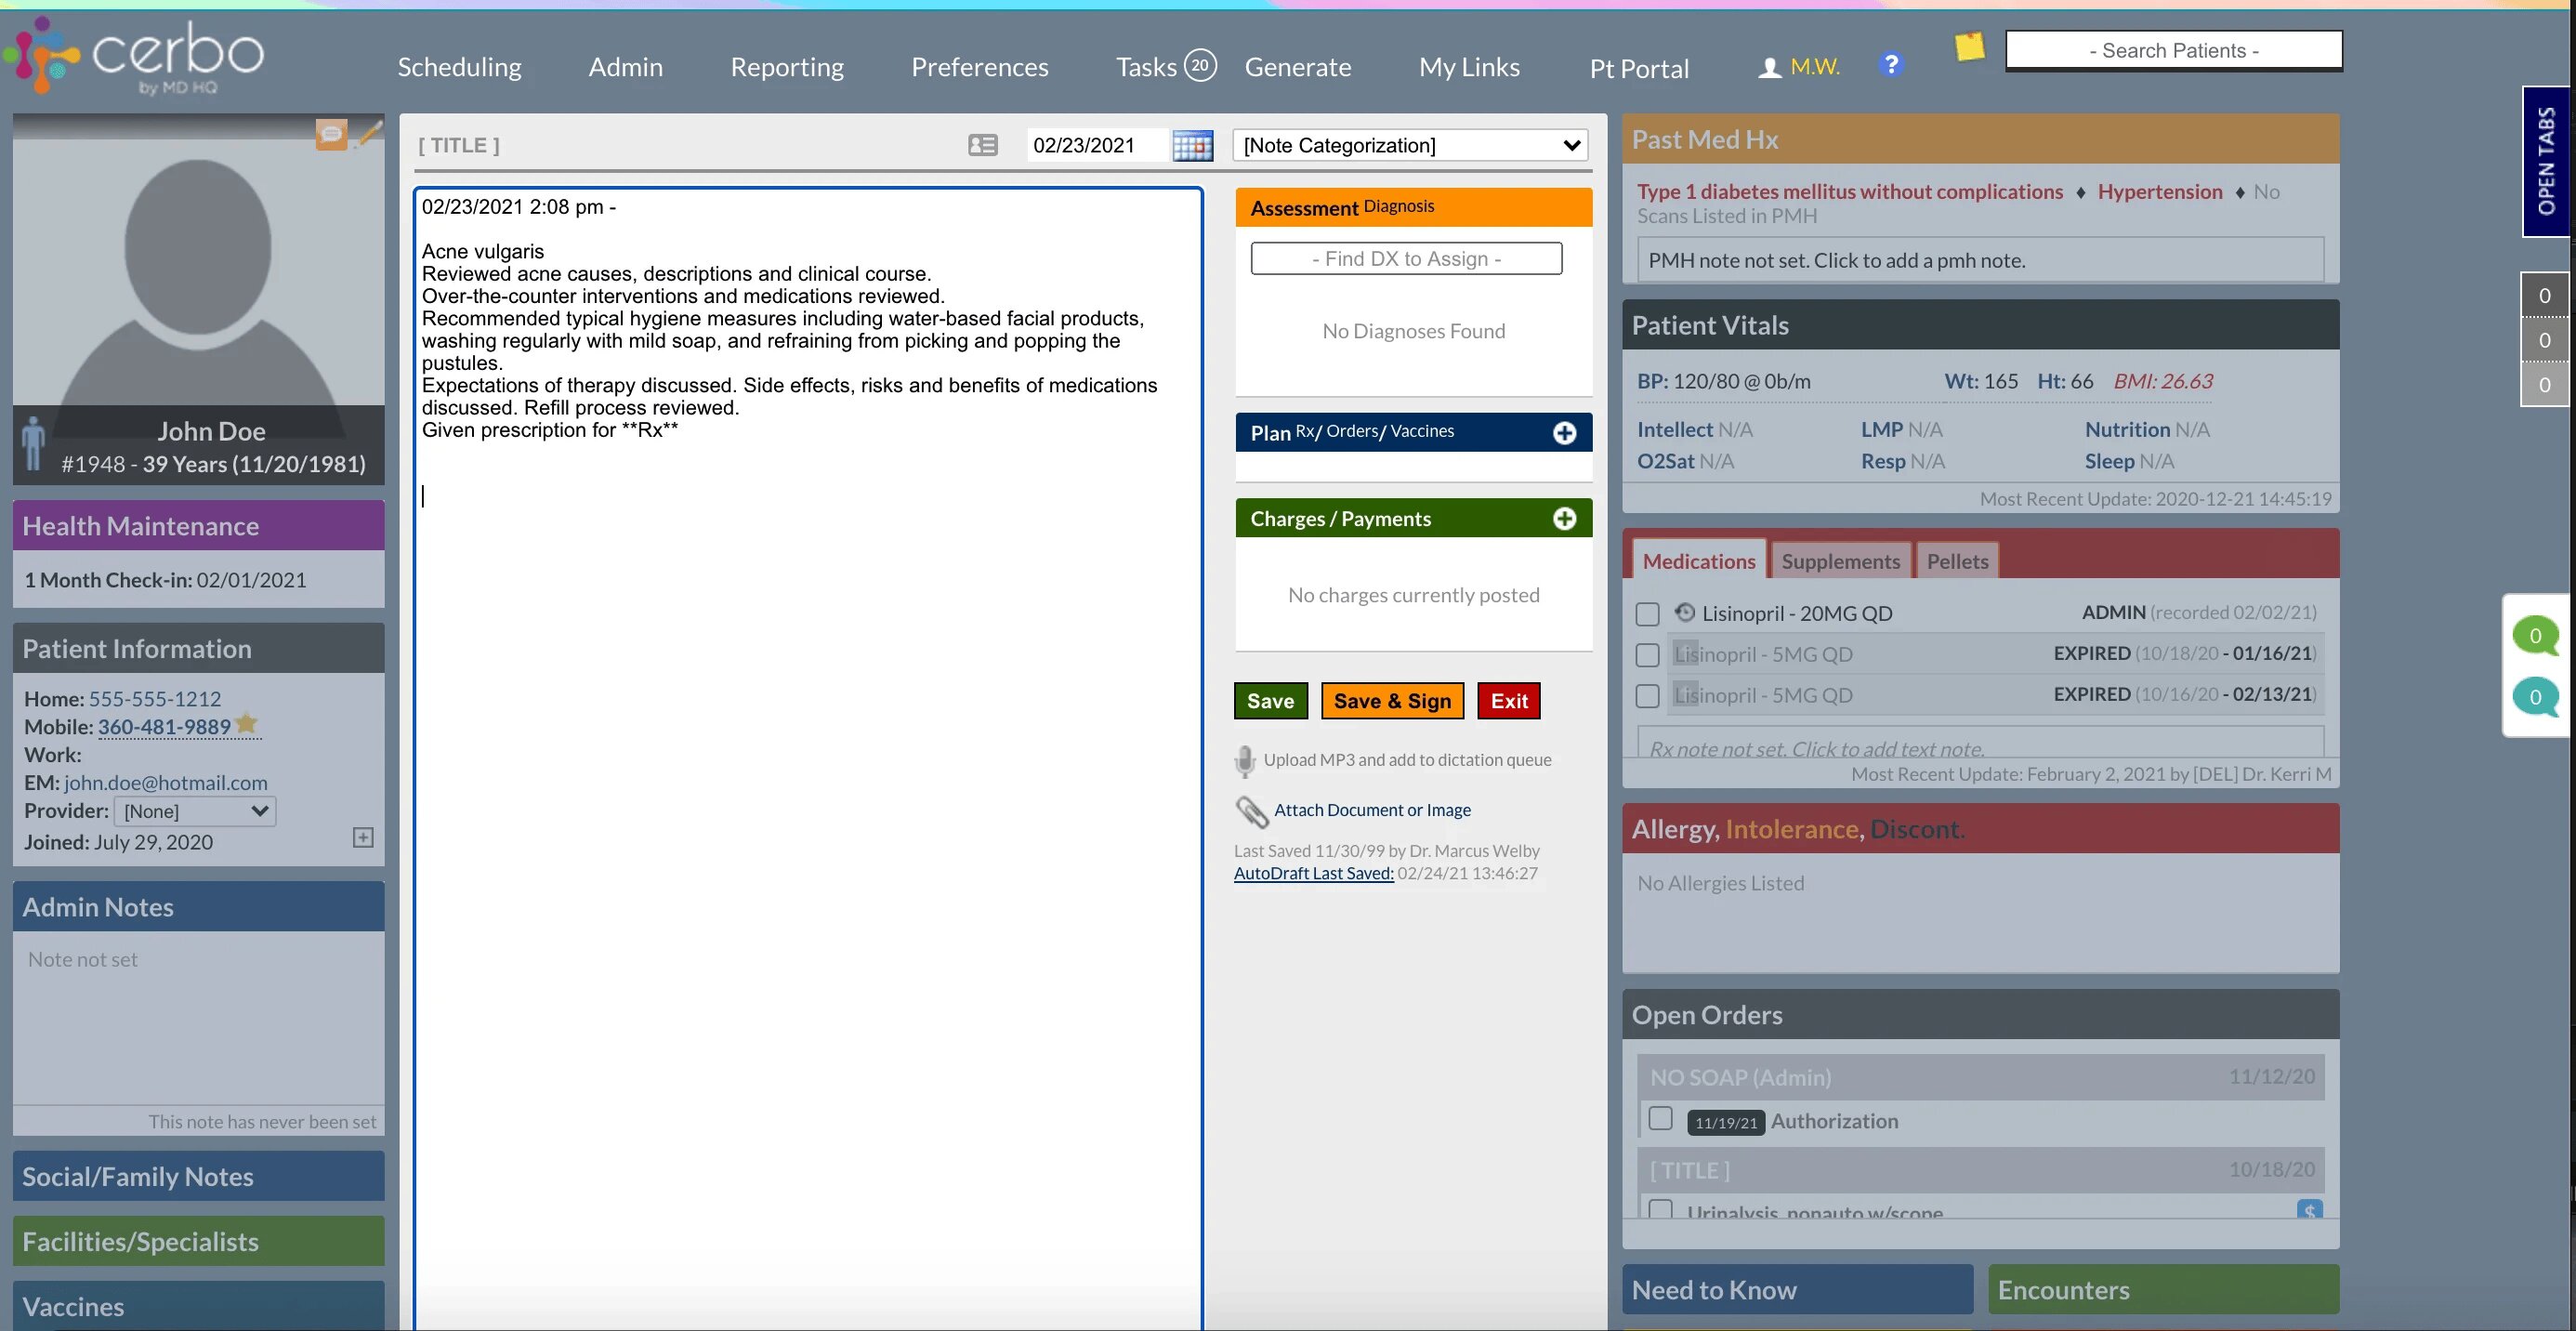
Task: Open the calendar date picker icon
Action: pyautogui.click(x=1192, y=146)
